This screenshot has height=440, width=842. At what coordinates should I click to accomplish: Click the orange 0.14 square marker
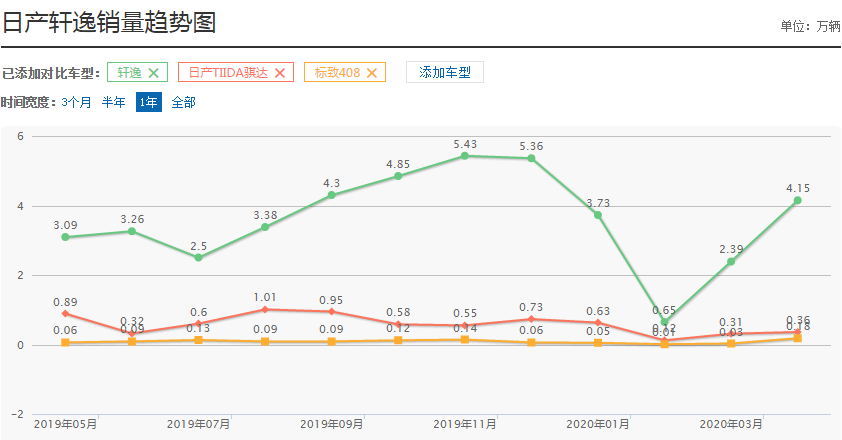(464, 340)
